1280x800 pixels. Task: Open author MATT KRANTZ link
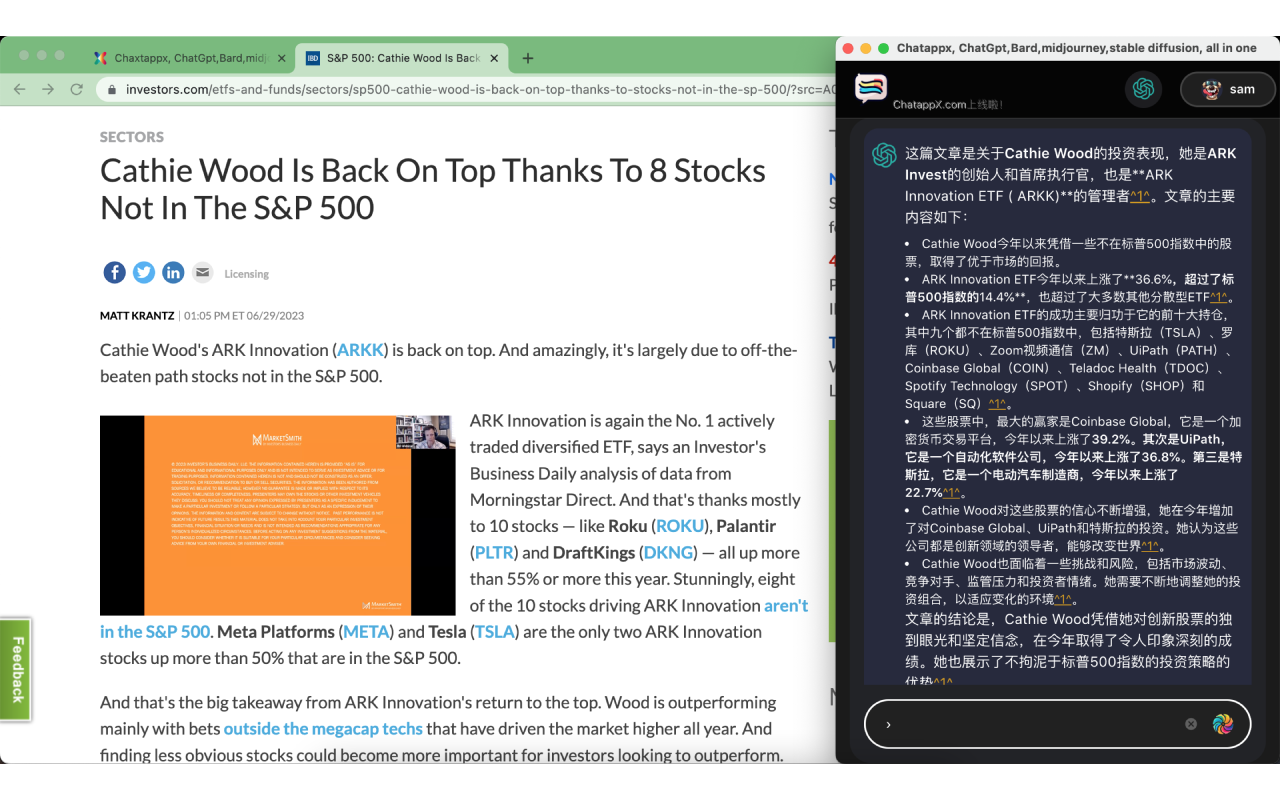137,316
